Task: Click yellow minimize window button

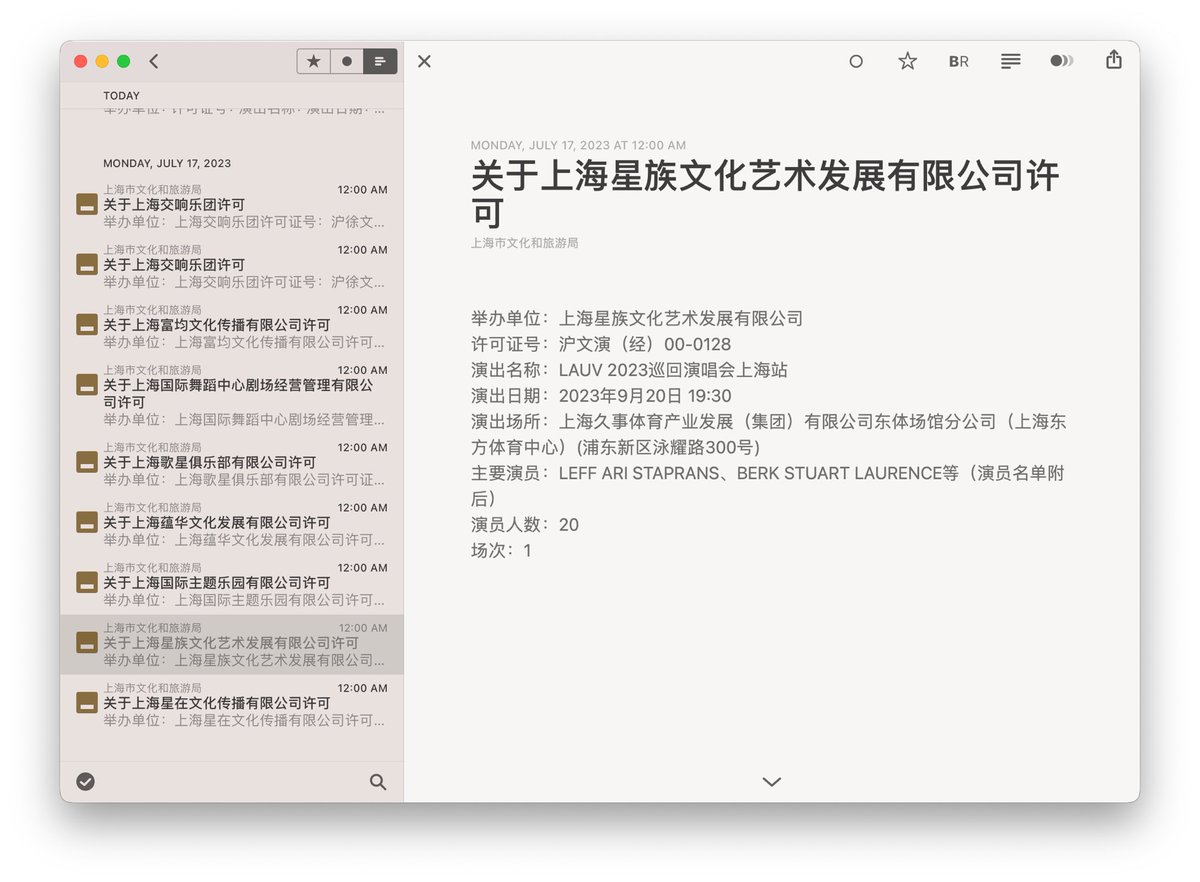Action: 102,61
